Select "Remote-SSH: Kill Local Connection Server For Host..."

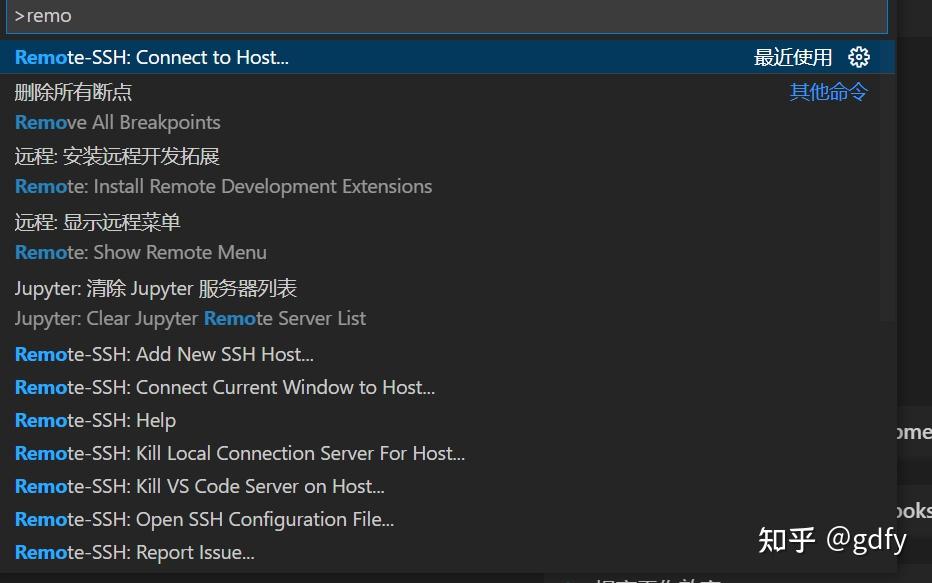click(239, 453)
